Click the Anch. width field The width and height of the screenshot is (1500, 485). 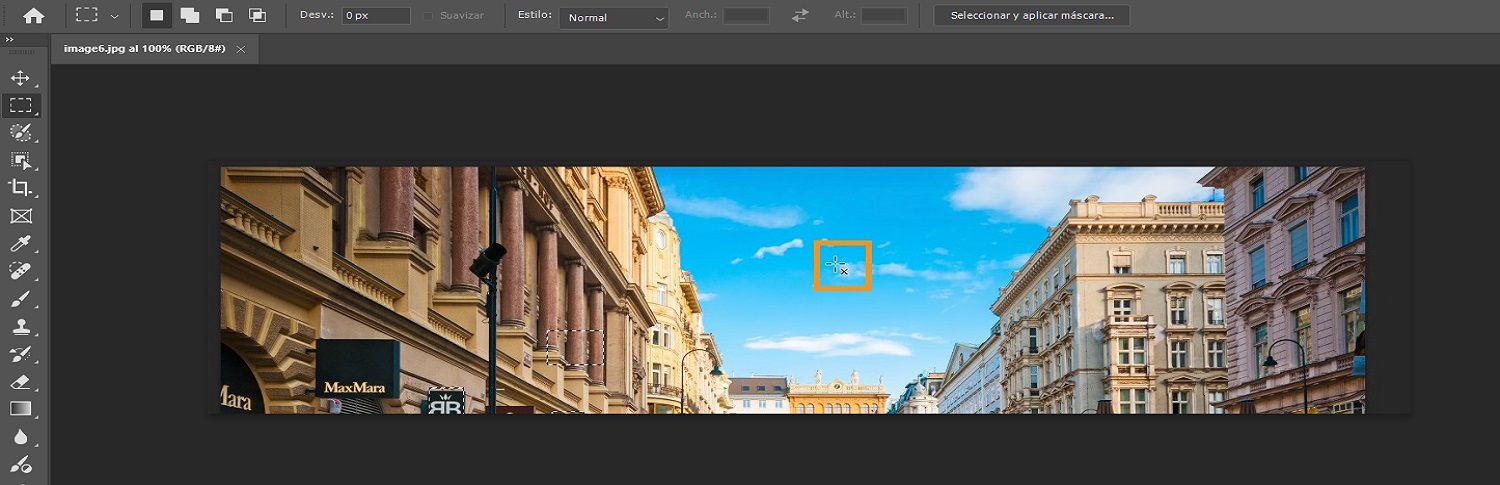point(746,16)
